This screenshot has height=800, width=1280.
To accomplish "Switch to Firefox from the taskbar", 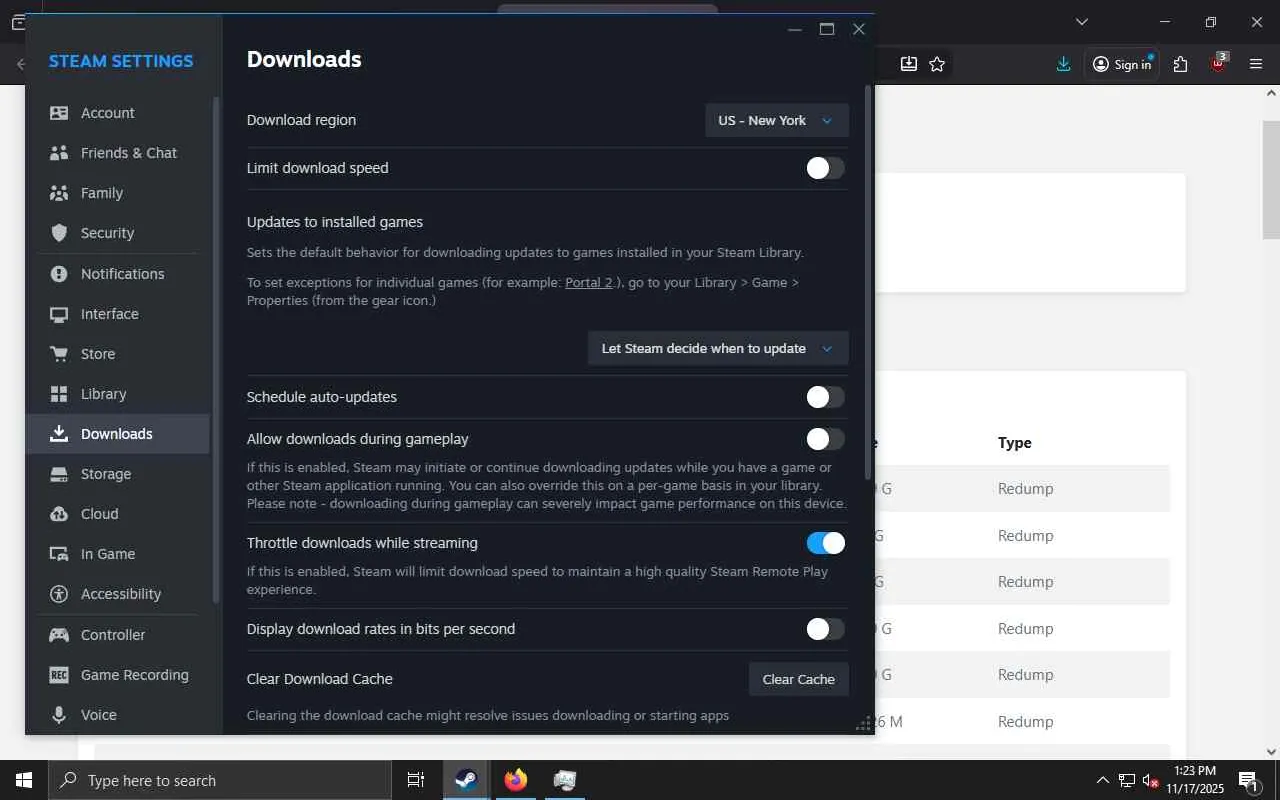I will coord(515,780).
